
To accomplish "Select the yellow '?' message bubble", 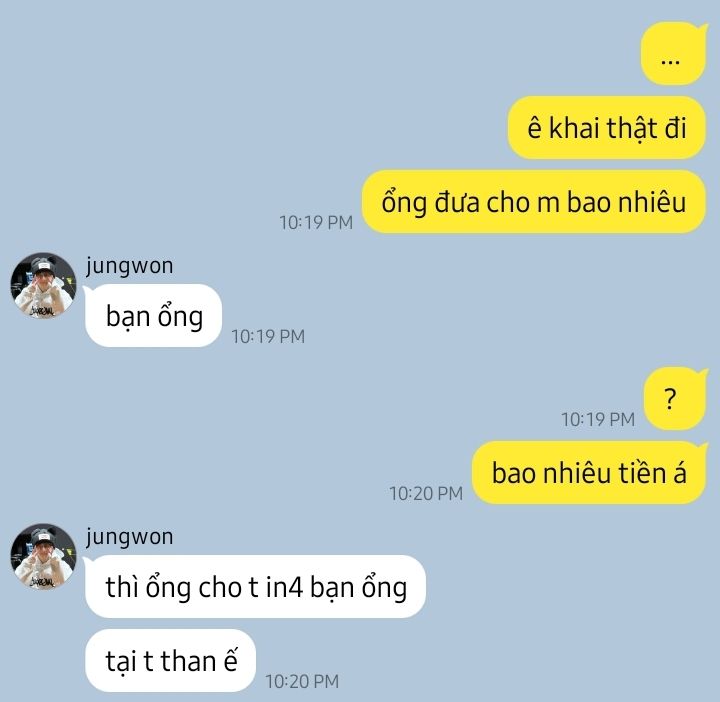I will pyautogui.click(x=674, y=399).
